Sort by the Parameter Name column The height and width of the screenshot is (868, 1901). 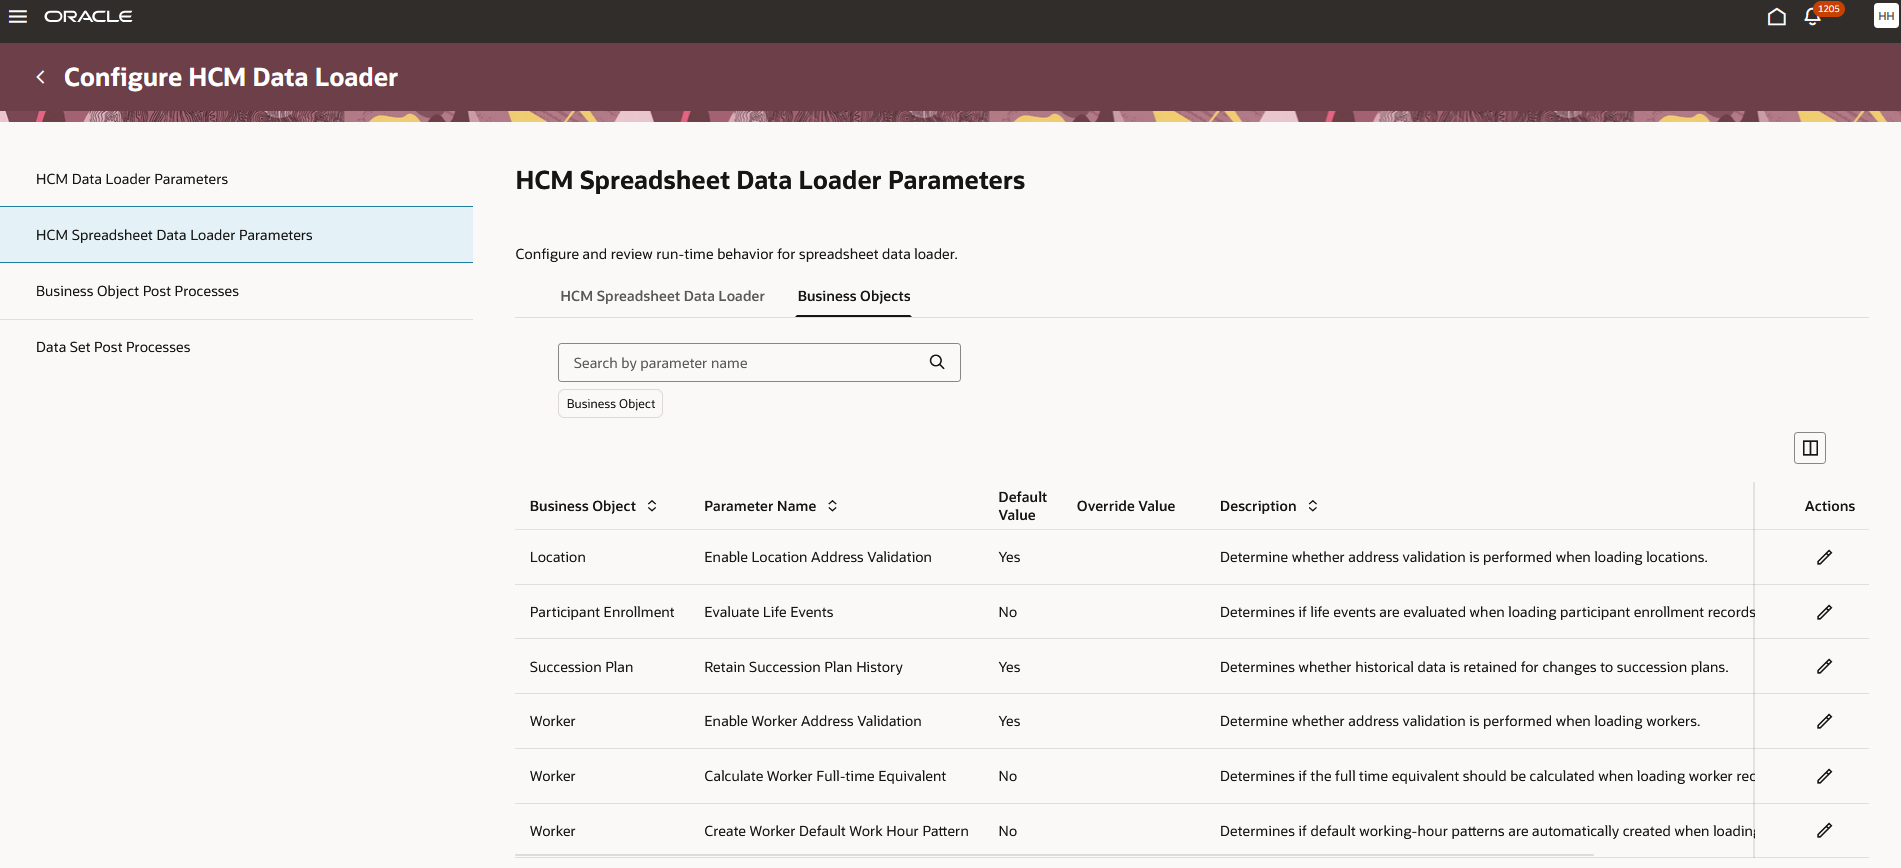[832, 506]
